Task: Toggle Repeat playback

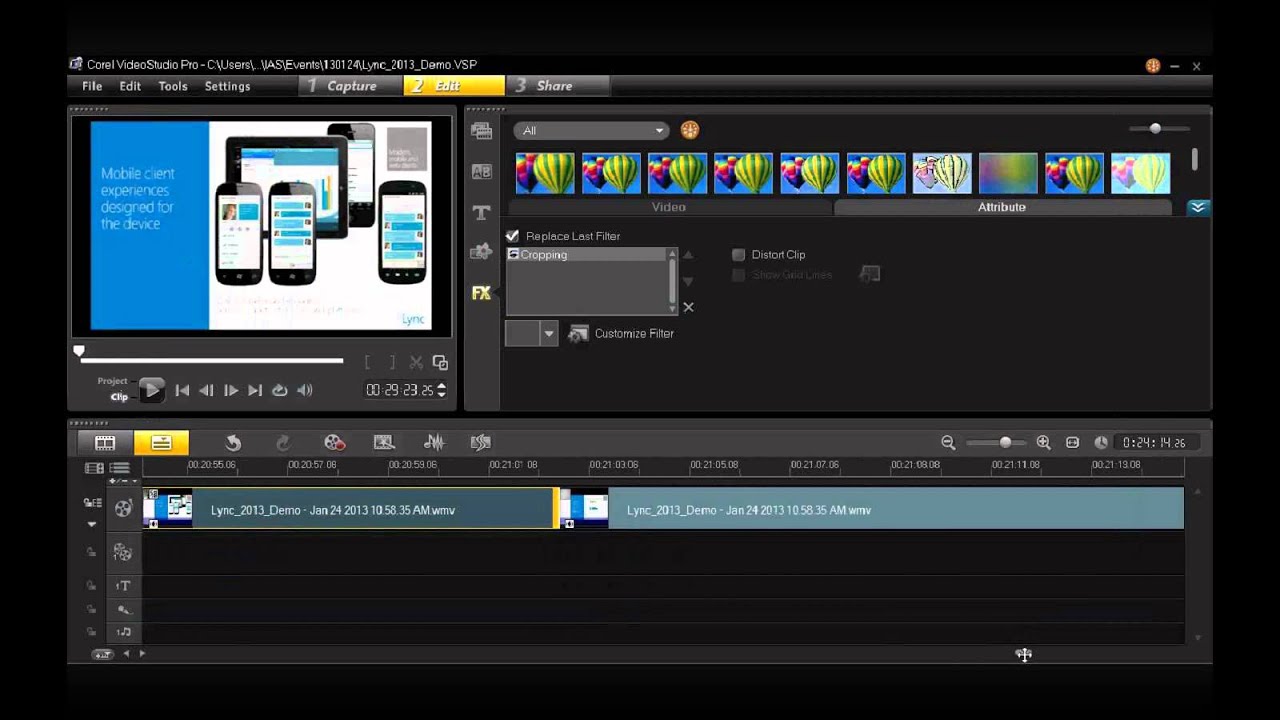Action: click(x=280, y=391)
